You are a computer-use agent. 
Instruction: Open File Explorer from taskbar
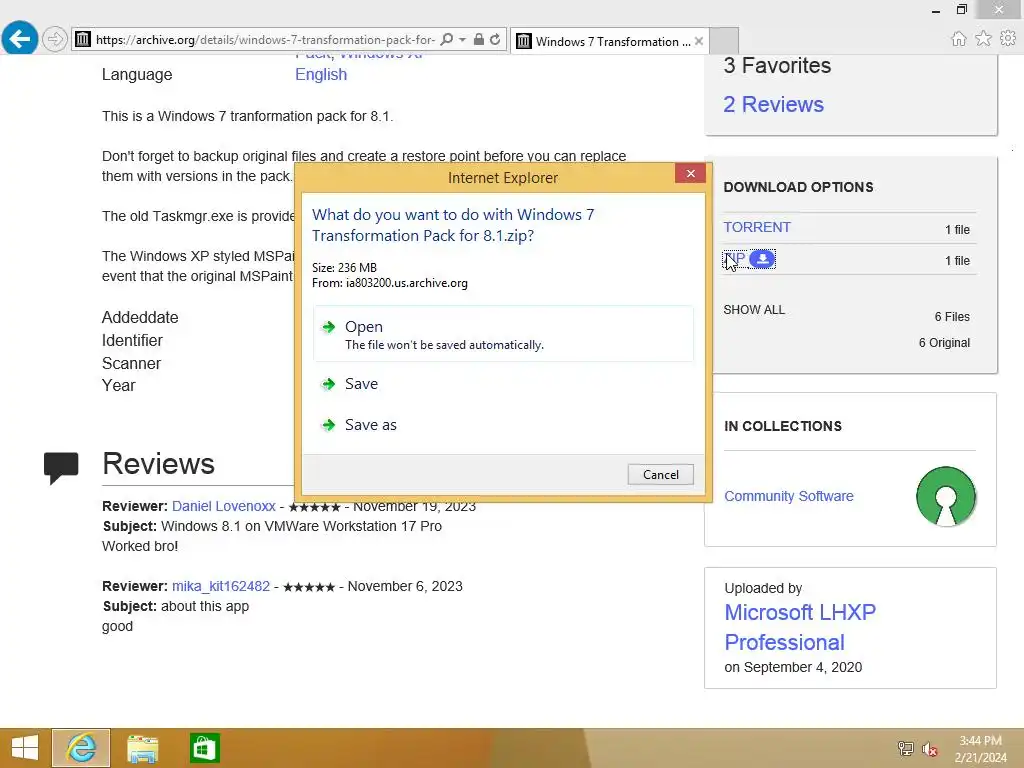click(x=142, y=748)
